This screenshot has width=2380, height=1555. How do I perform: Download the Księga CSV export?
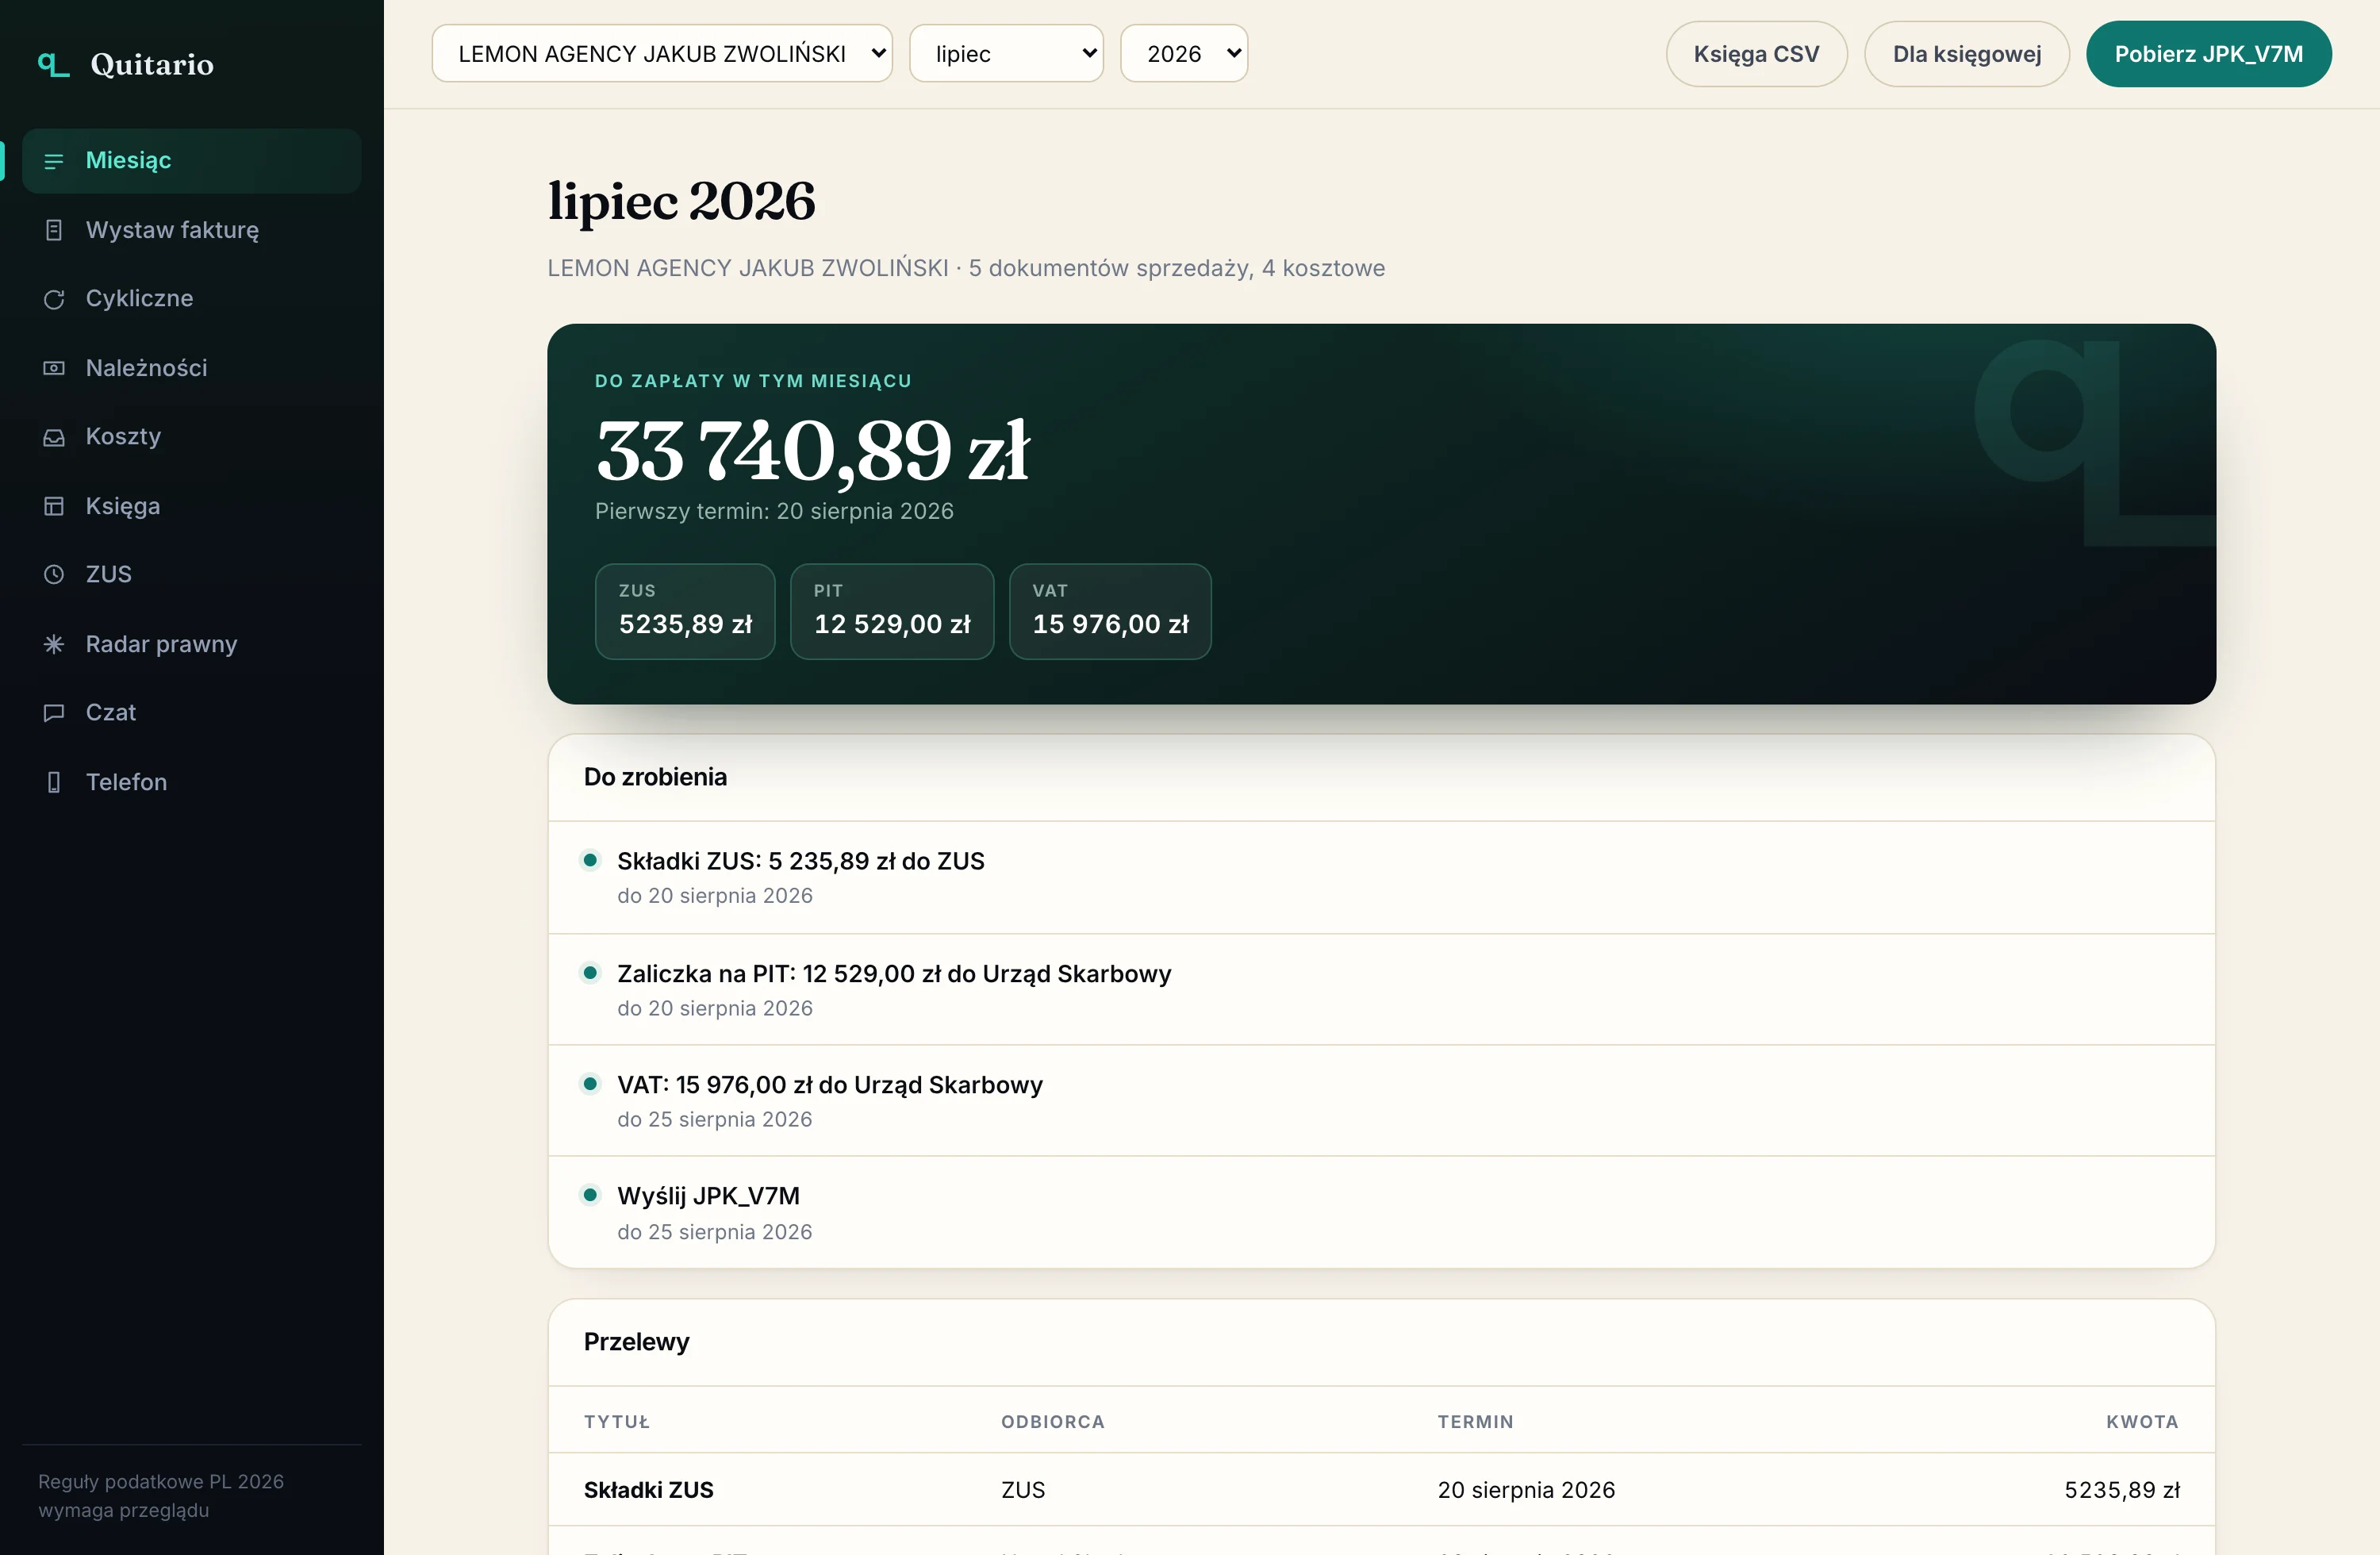point(1756,54)
